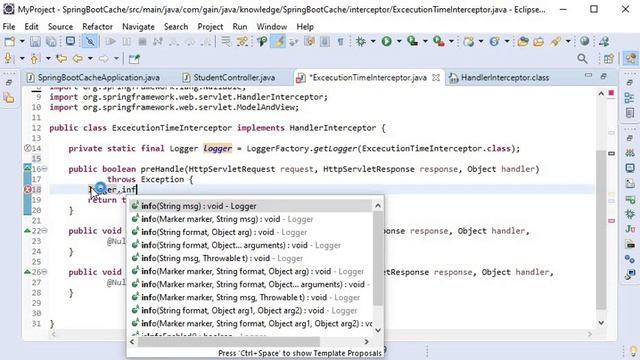640x360 pixels.
Task: Click the proposal list horizontal scroll-right arrow
Action: pyautogui.click(x=367, y=342)
